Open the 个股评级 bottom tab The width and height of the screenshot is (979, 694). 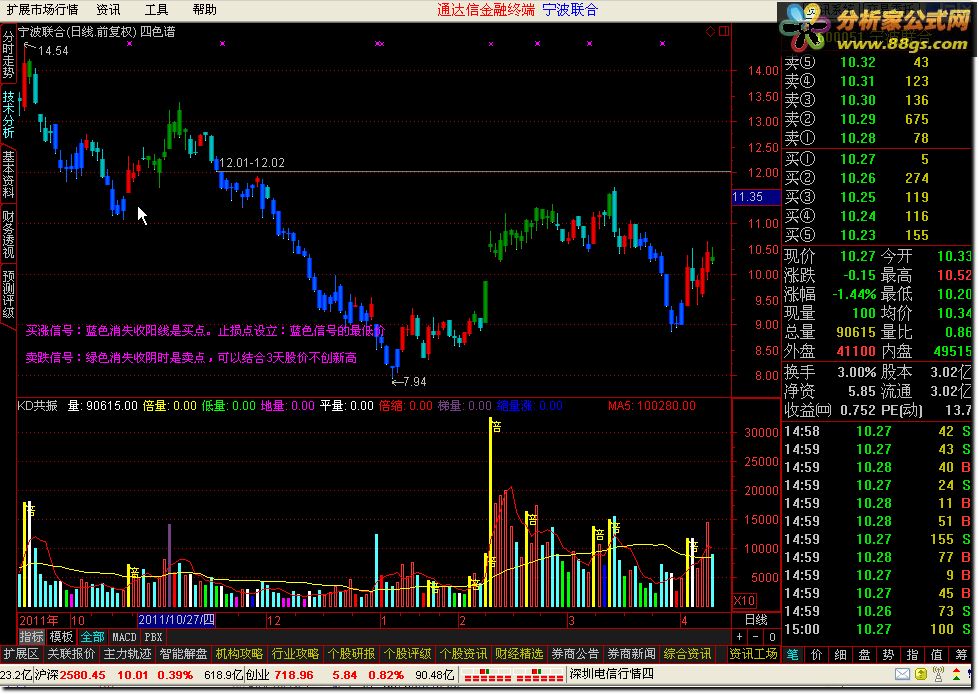point(407,653)
